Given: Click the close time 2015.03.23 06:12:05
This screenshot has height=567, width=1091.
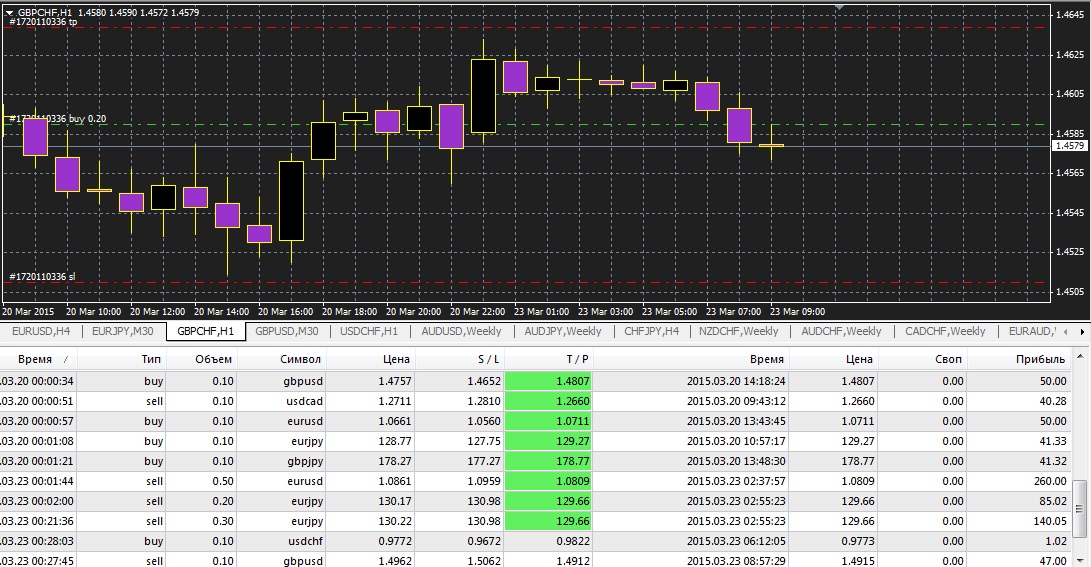Looking at the screenshot, I should click(736, 541).
